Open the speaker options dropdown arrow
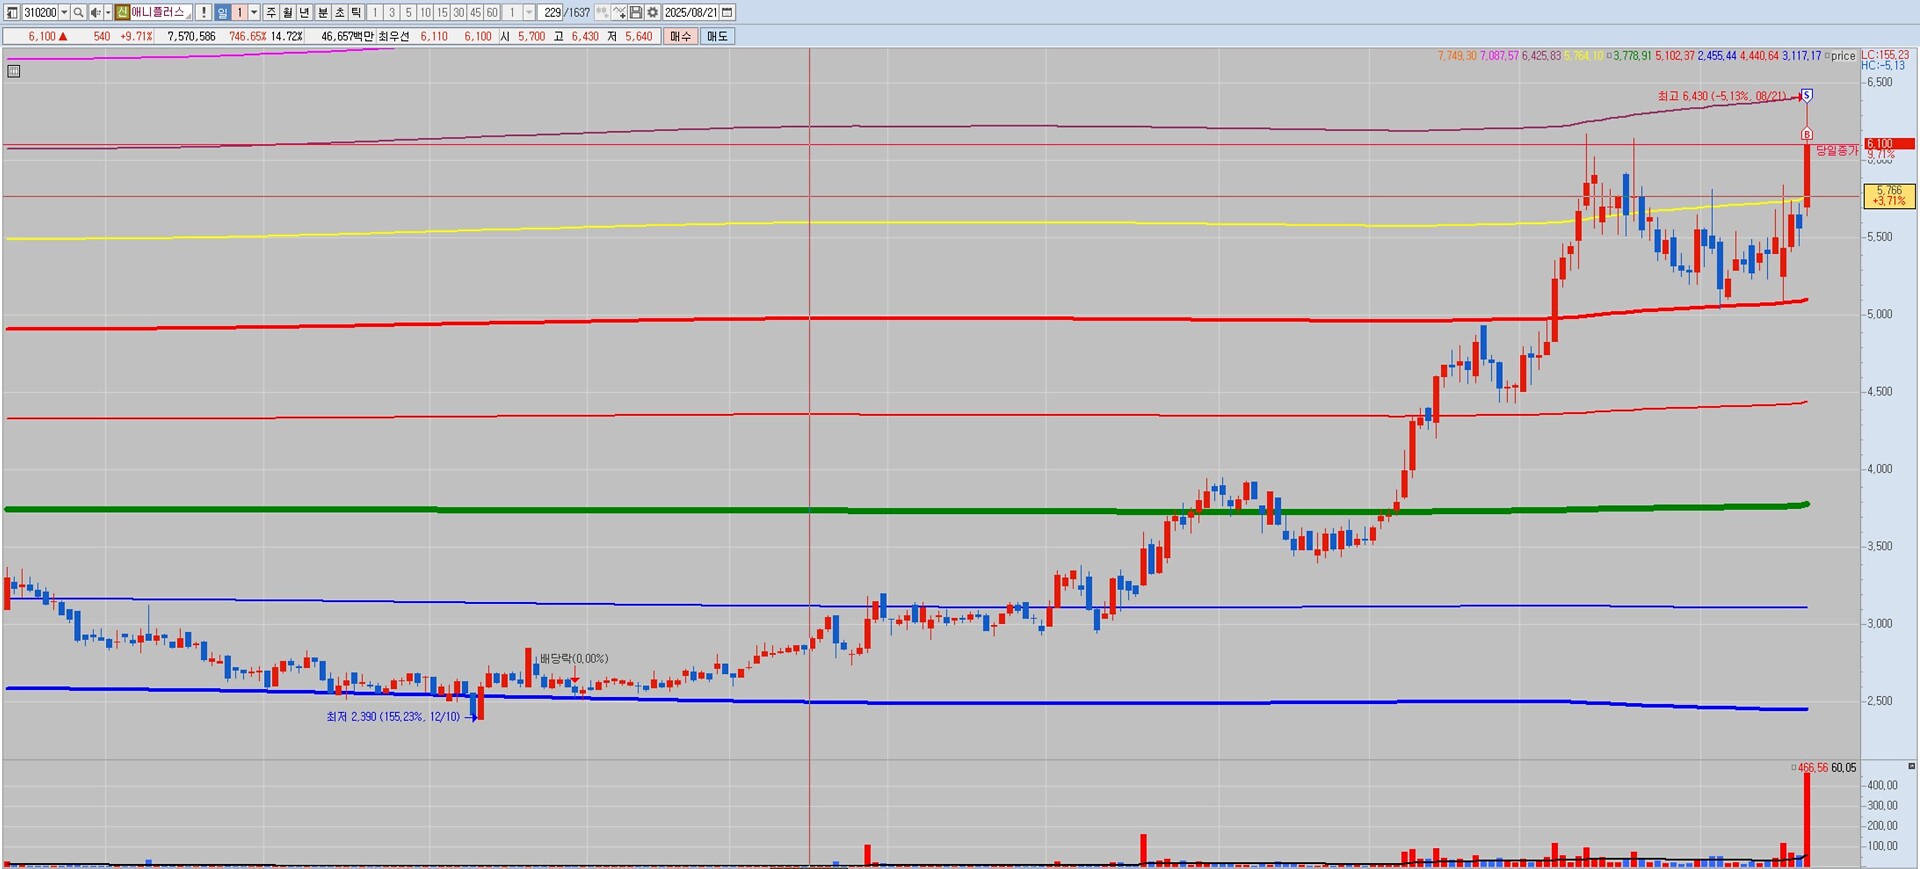Image resolution: width=1920 pixels, height=869 pixels. (108, 12)
